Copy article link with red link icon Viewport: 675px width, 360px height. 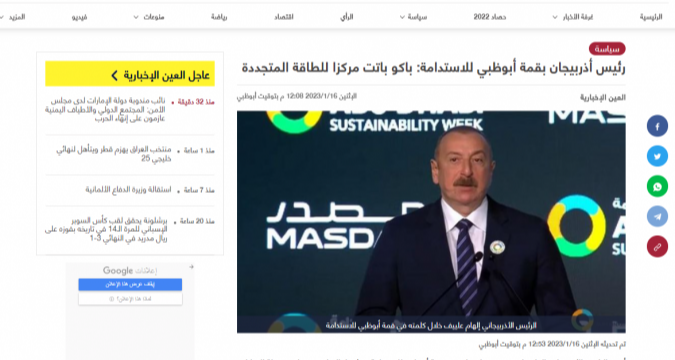pos(657,247)
